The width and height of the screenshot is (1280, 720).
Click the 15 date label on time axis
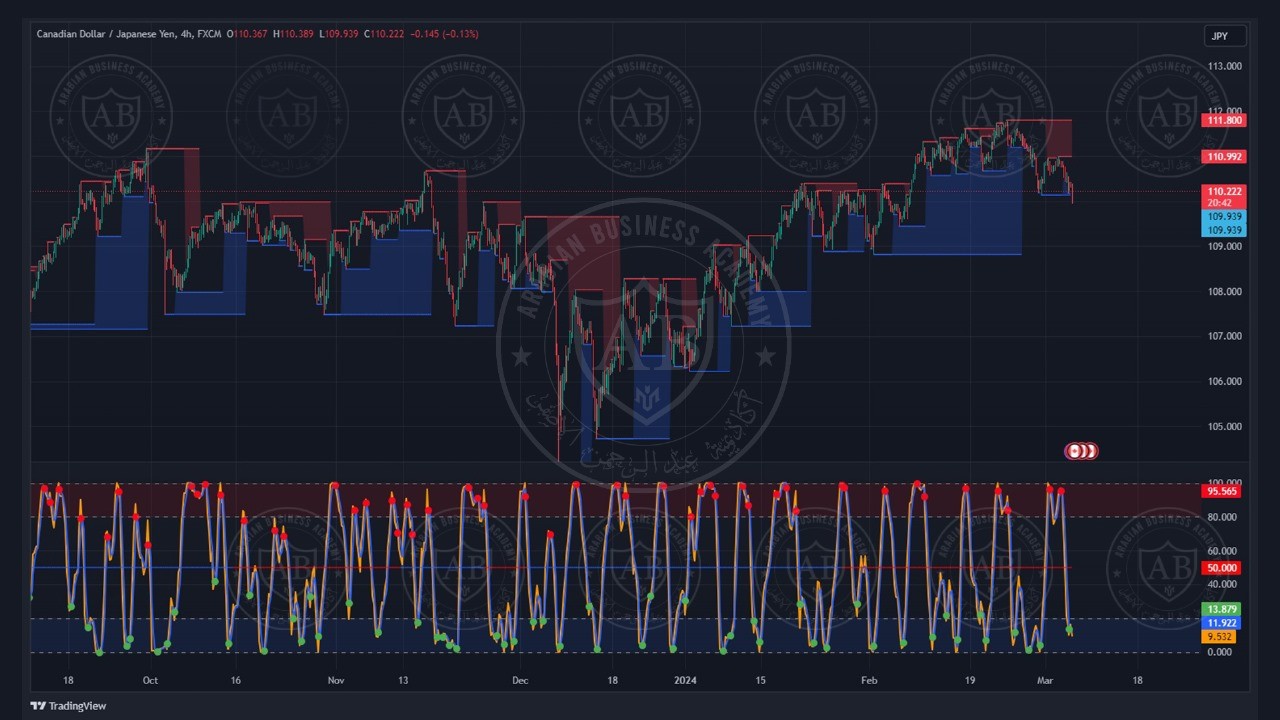[x=761, y=680]
